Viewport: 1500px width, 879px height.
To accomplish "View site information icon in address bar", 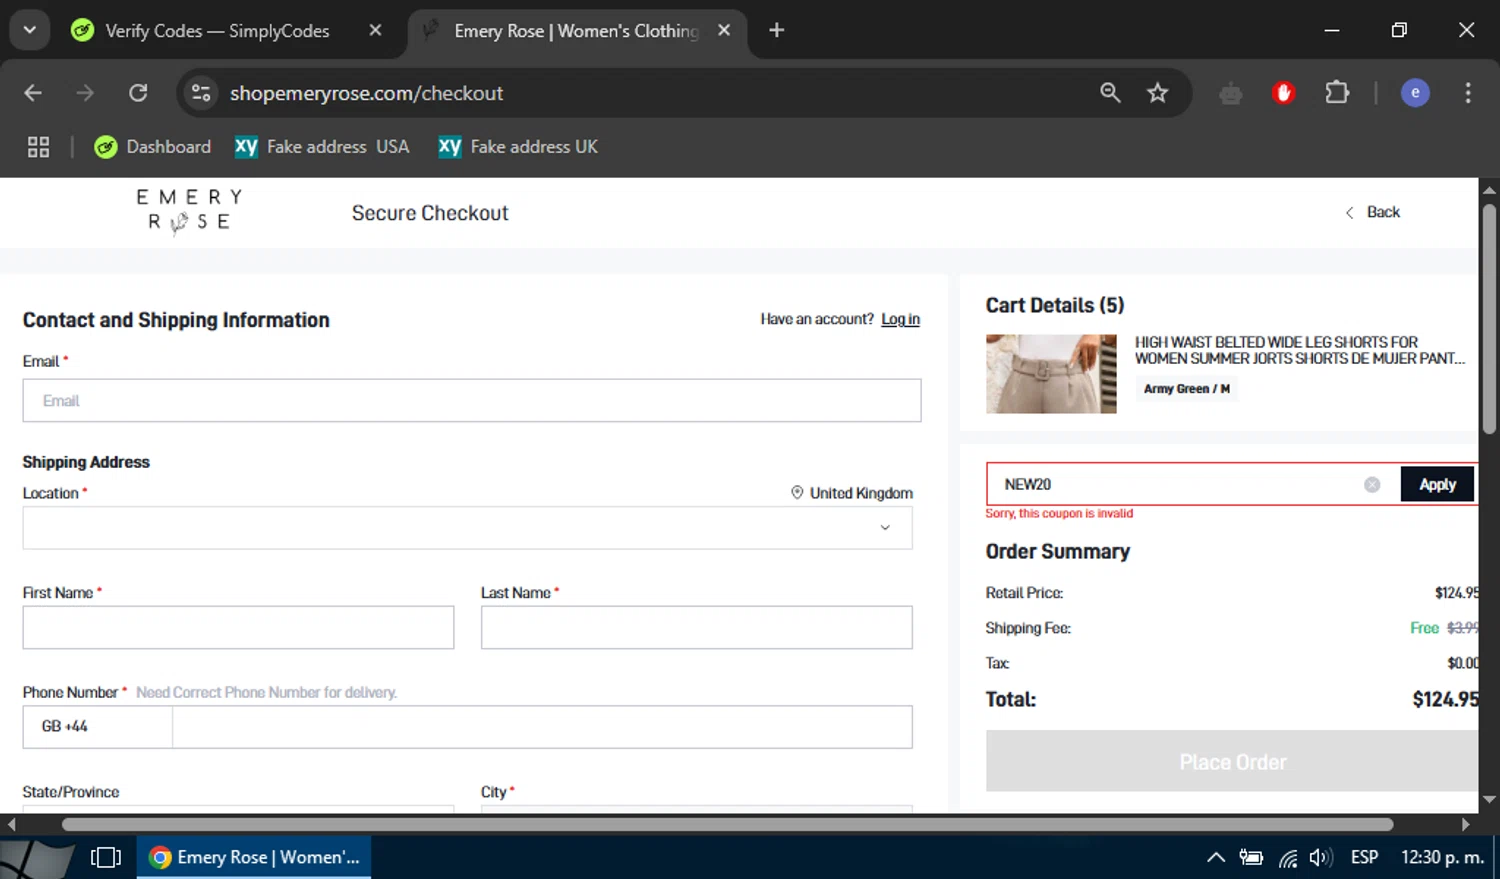I will pos(201,93).
